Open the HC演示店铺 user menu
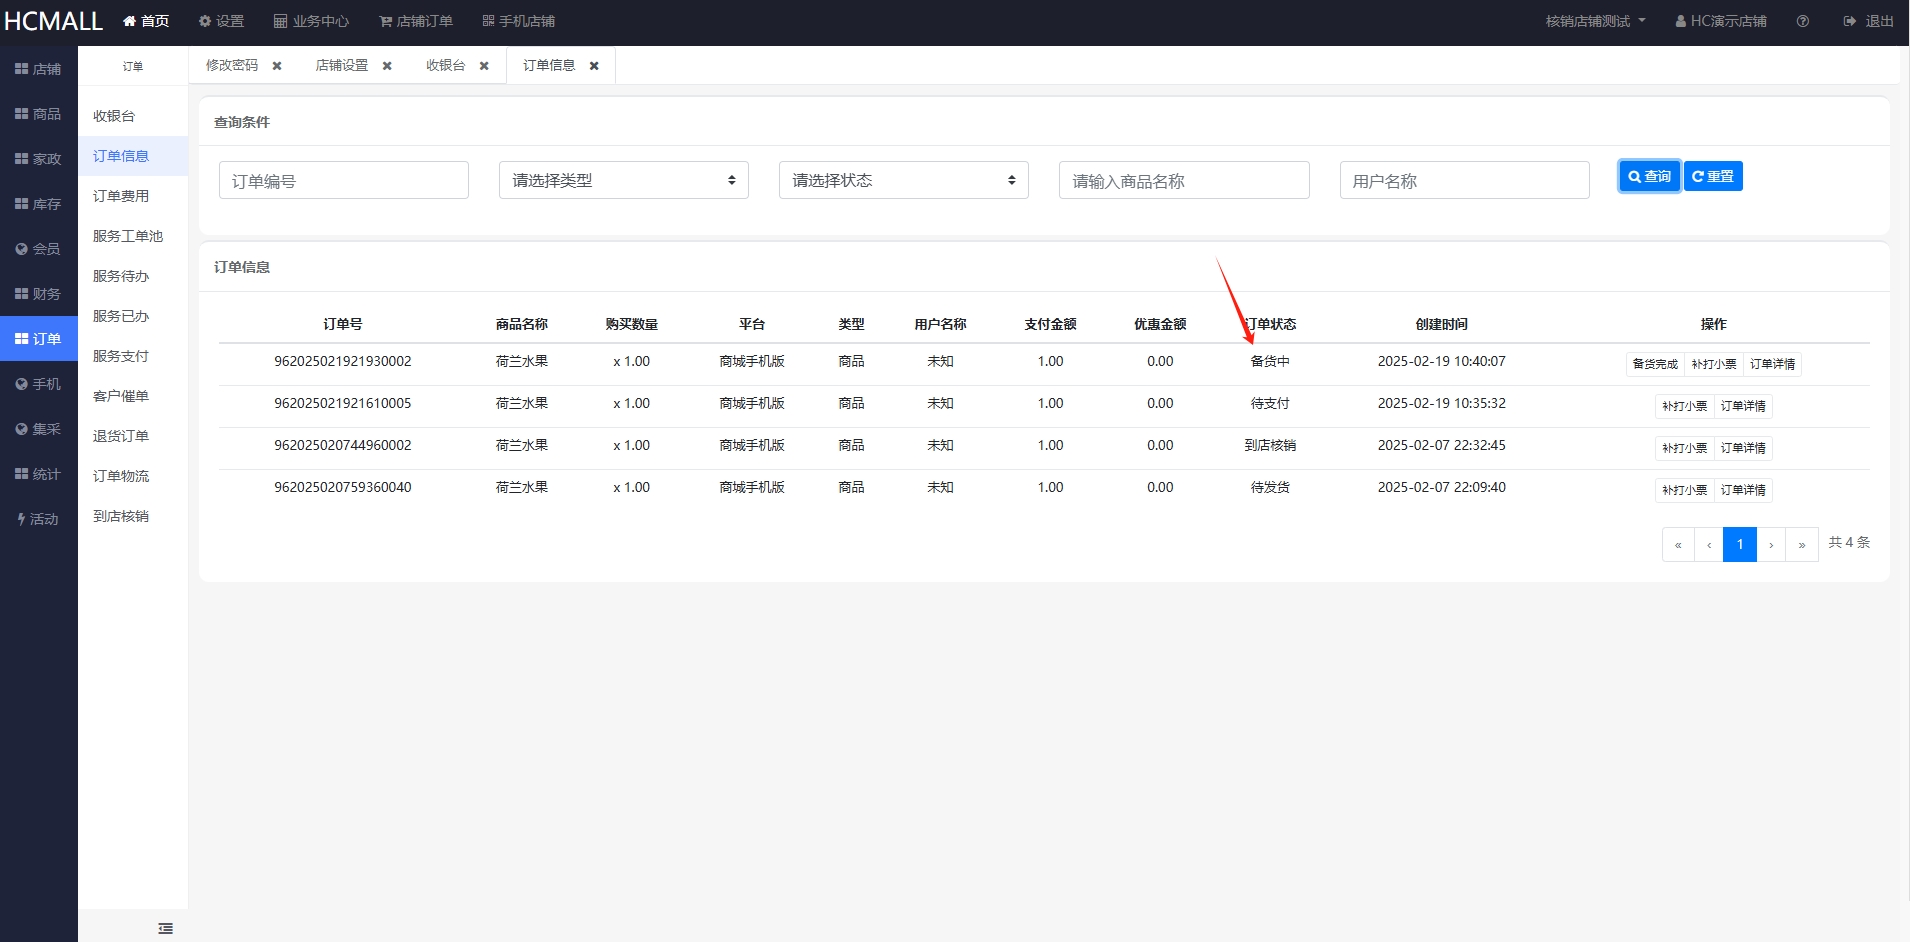1910x942 pixels. click(1721, 21)
